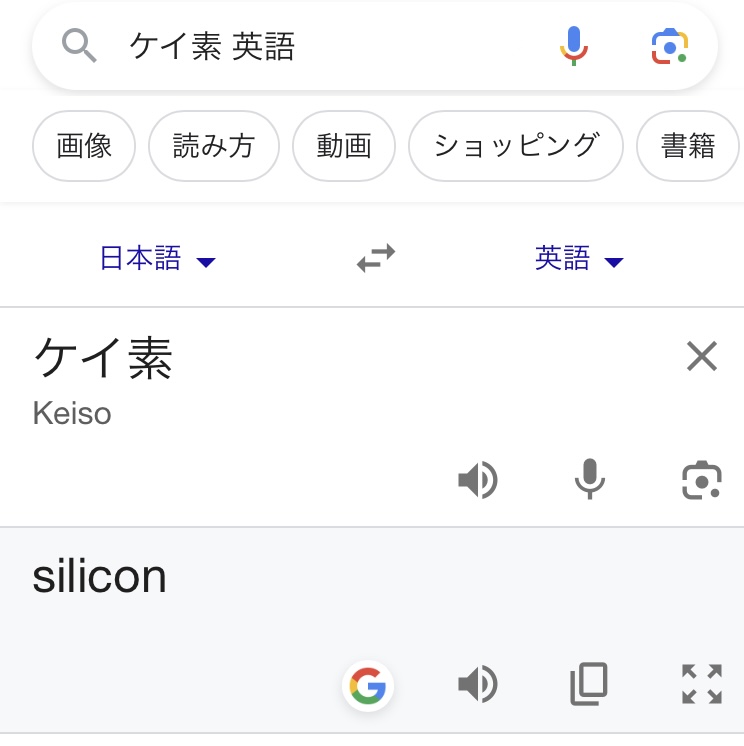Viewport: 744px width, 746px height.
Task: Switch to the 動画 results tab
Action: tap(344, 146)
